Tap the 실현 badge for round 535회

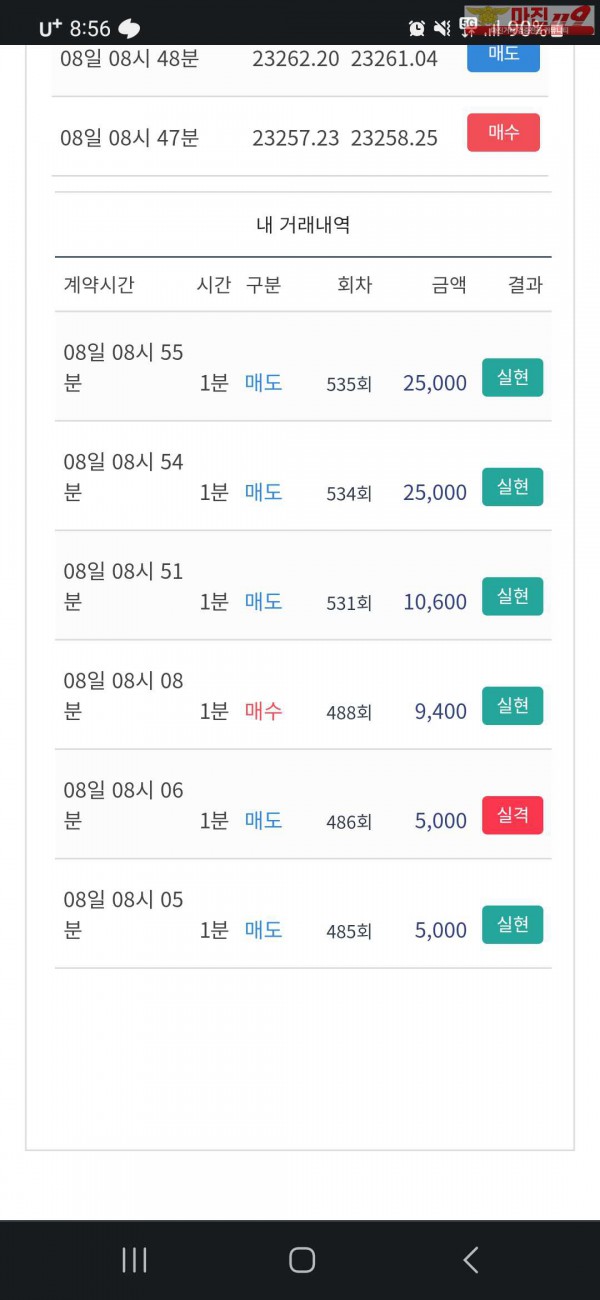(512, 378)
